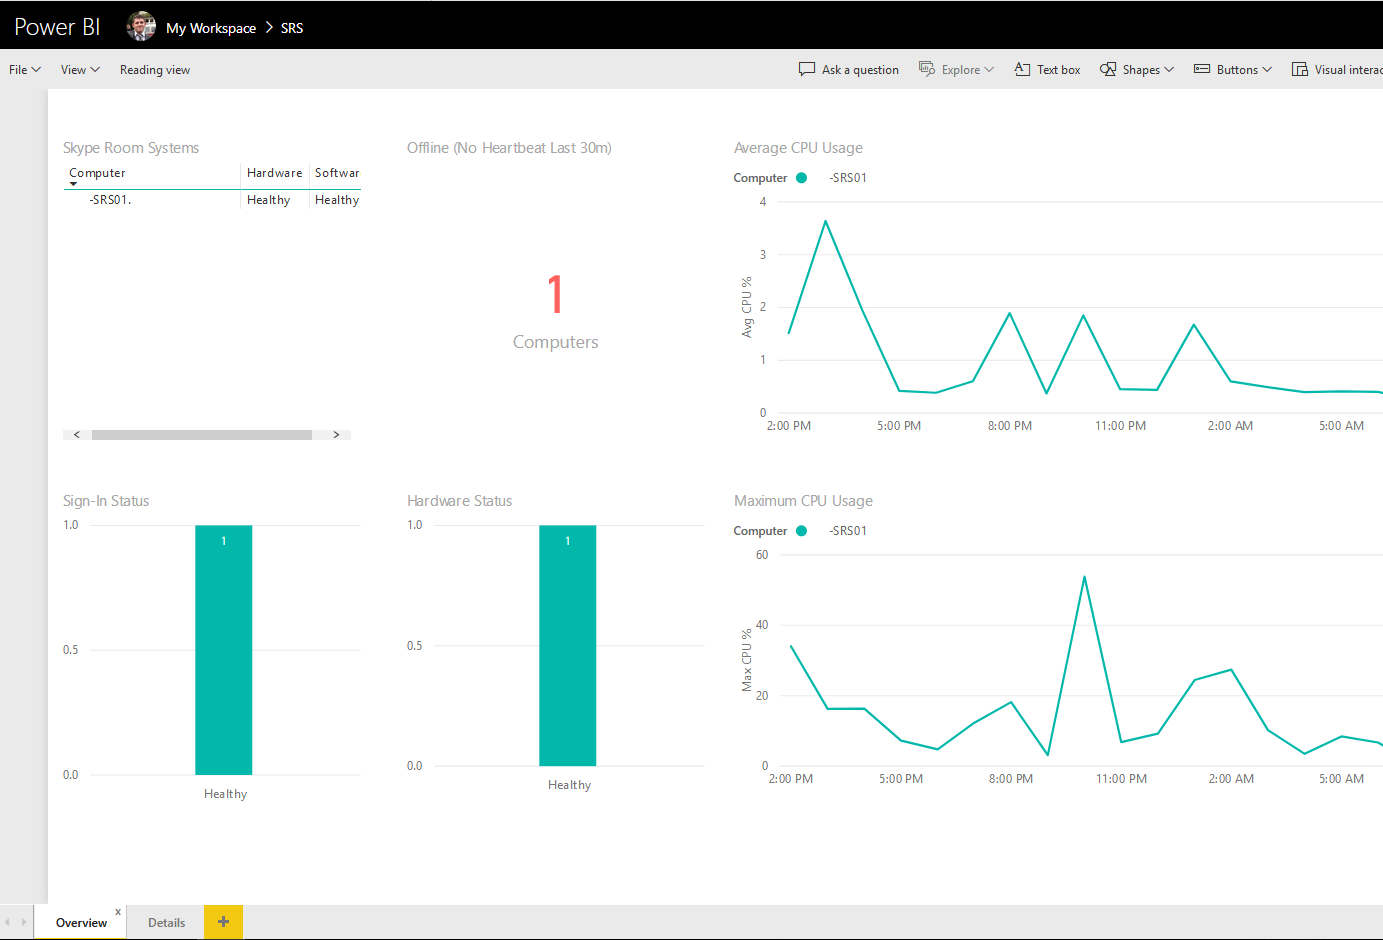Image resolution: width=1383 pixels, height=940 pixels.
Task: Click the Average CPU legend color dot
Action: coord(801,178)
